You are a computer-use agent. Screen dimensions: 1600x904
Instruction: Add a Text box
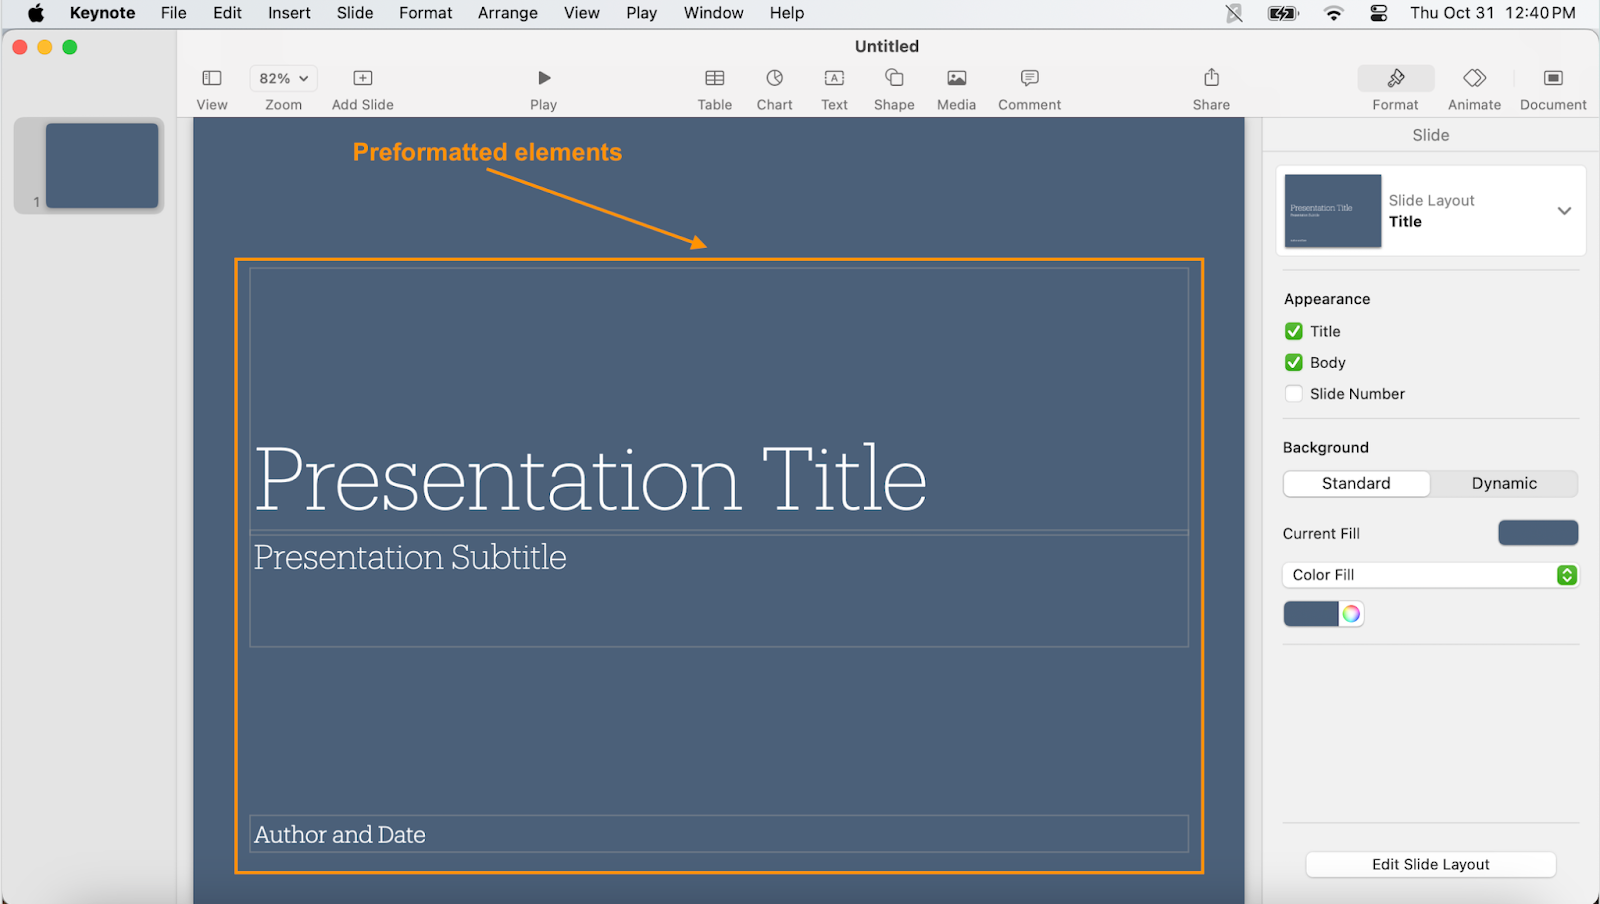(834, 79)
